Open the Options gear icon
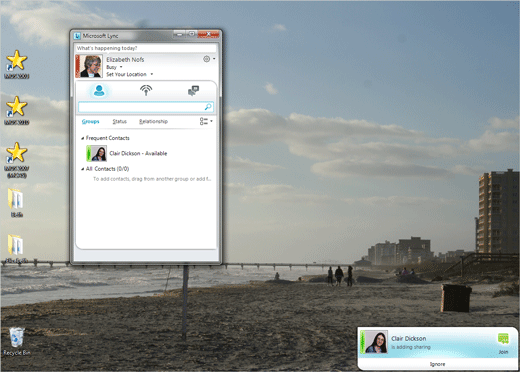This screenshot has width=520, height=372. click(x=207, y=59)
